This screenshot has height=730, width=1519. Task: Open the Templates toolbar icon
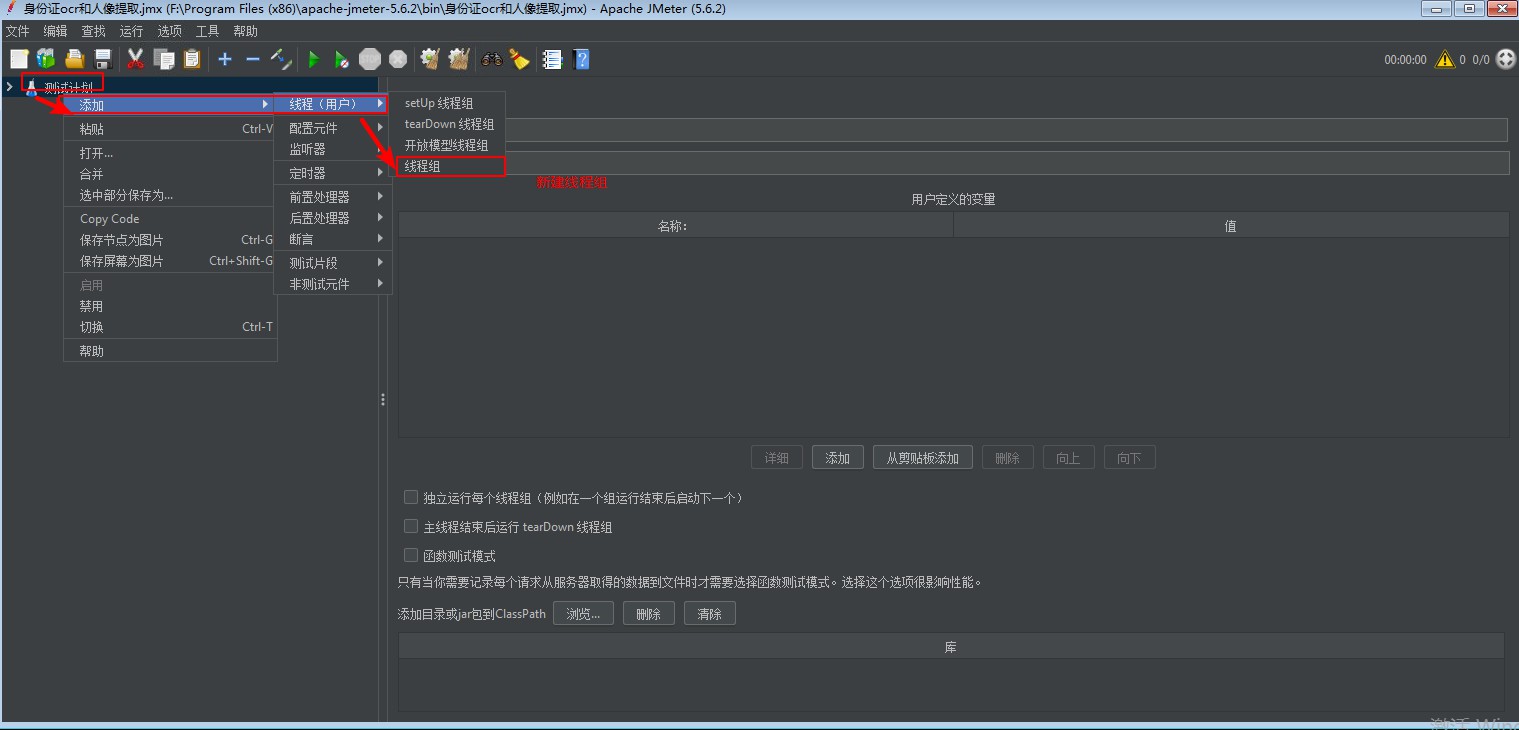[x=46, y=59]
